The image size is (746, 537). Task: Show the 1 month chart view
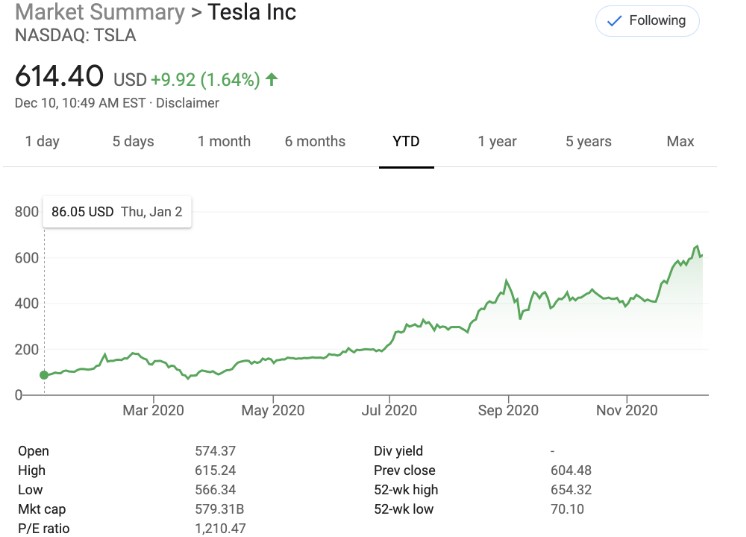coord(224,141)
